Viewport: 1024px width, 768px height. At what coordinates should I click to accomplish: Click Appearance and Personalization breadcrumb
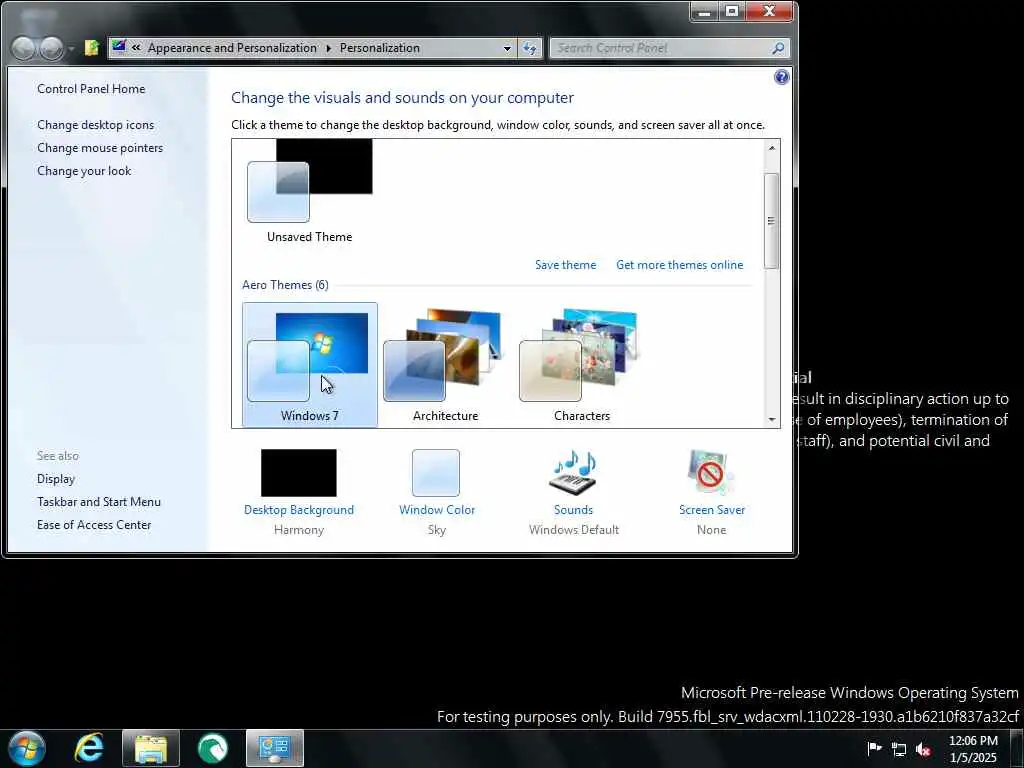click(x=232, y=48)
